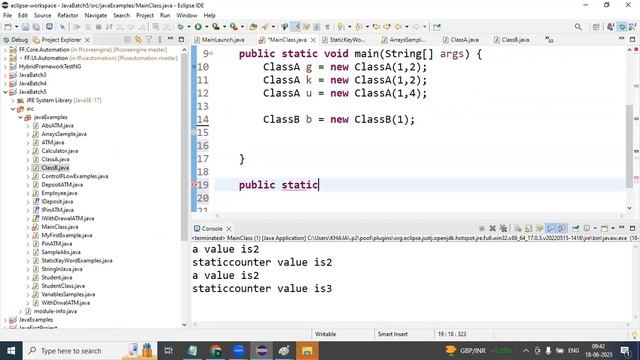Click the Save toolbar icon
This screenshot has height=360, width=640.
point(25,27)
